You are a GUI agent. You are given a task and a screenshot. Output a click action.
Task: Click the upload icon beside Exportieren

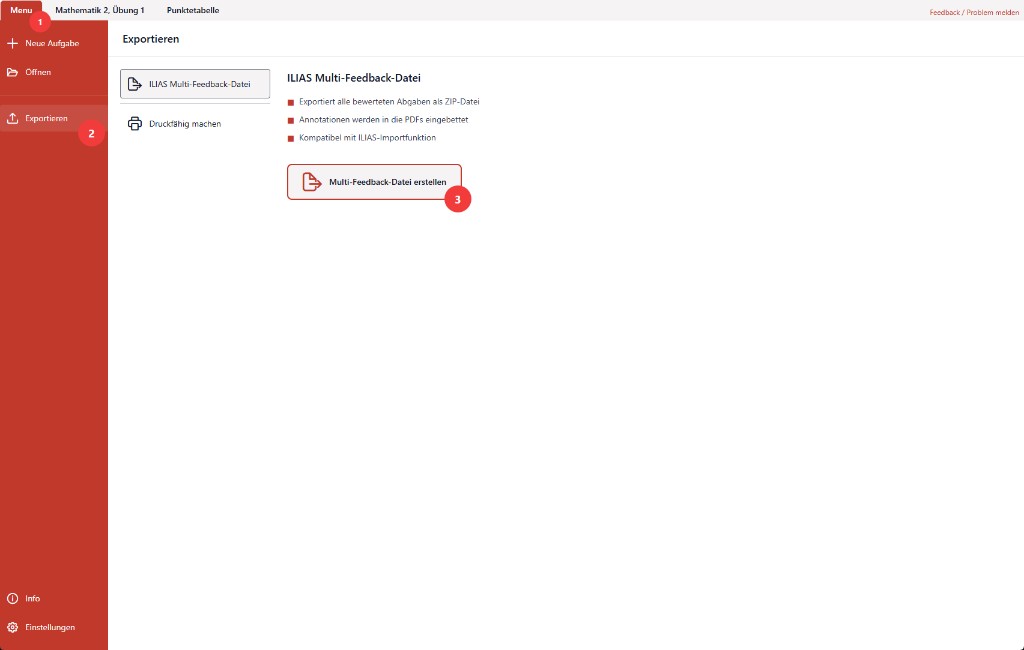[x=12, y=118]
